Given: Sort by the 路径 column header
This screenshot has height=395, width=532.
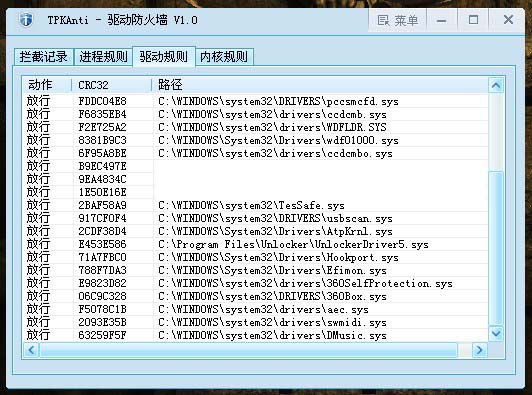Looking at the screenshot, I should [x=320, y=85].
